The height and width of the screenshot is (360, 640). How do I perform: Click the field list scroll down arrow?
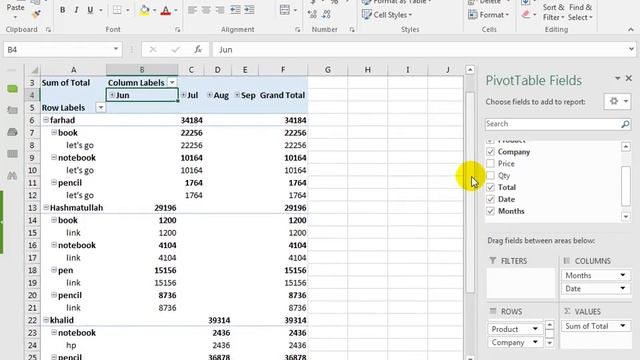626,217
